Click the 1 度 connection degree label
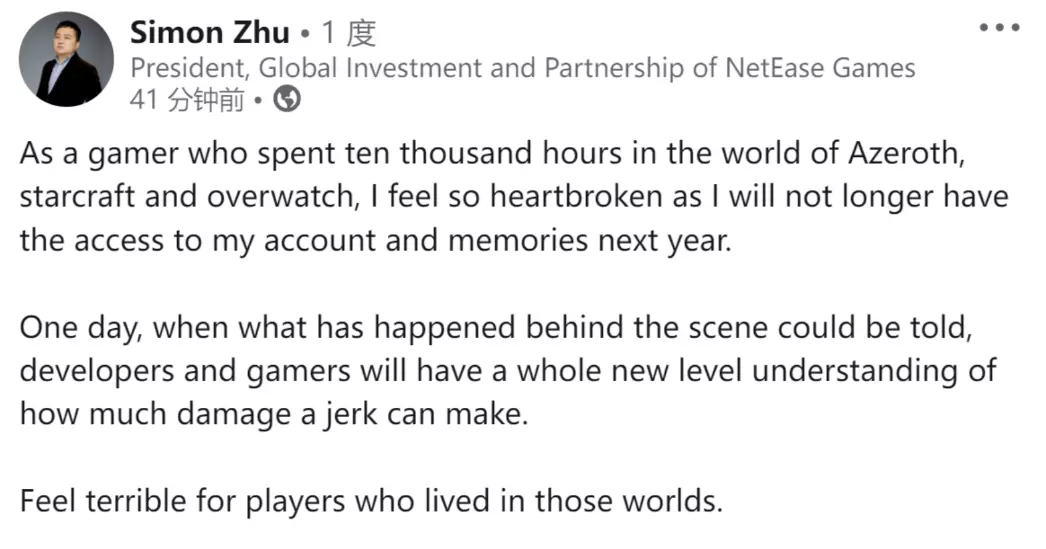This screenshot has width=1046, height=549. [349, 33]
